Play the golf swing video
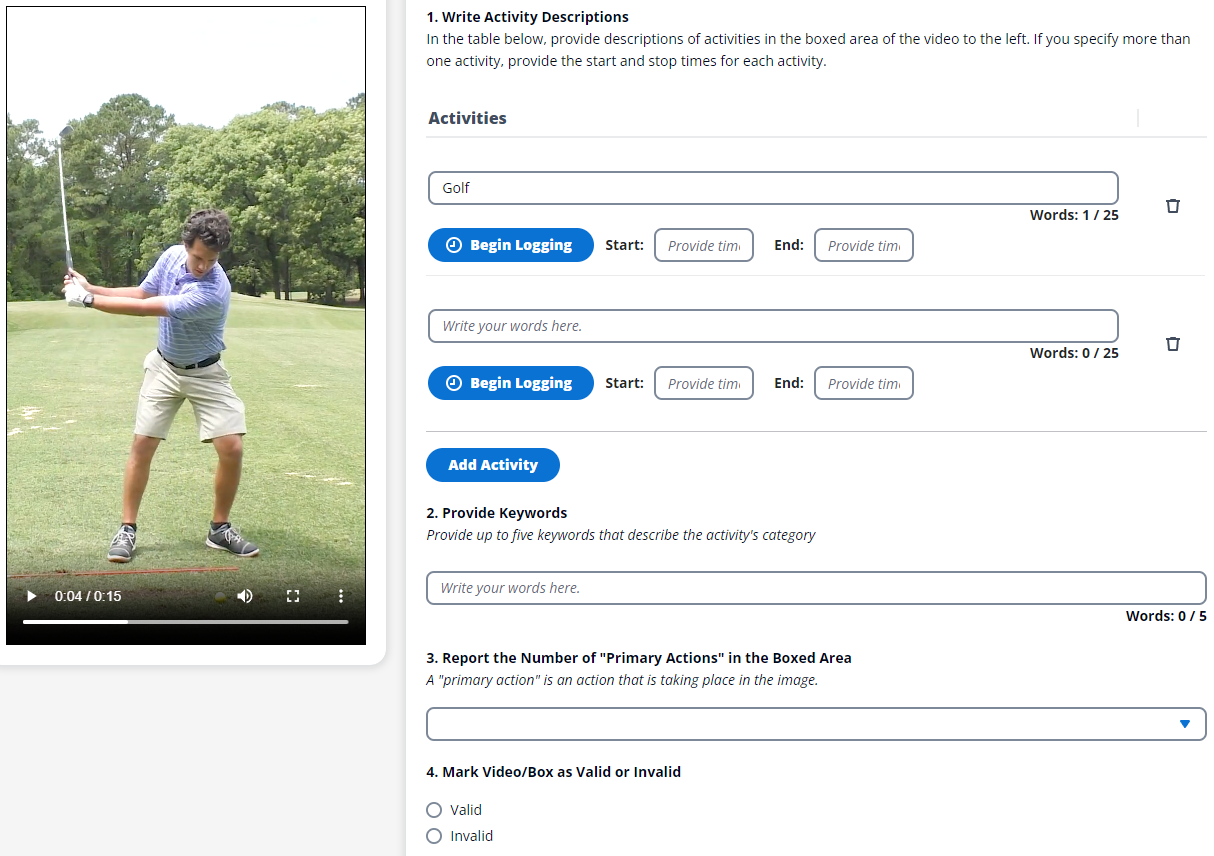The height and width of the screenshot is (856, 1214). pos(32,596)
